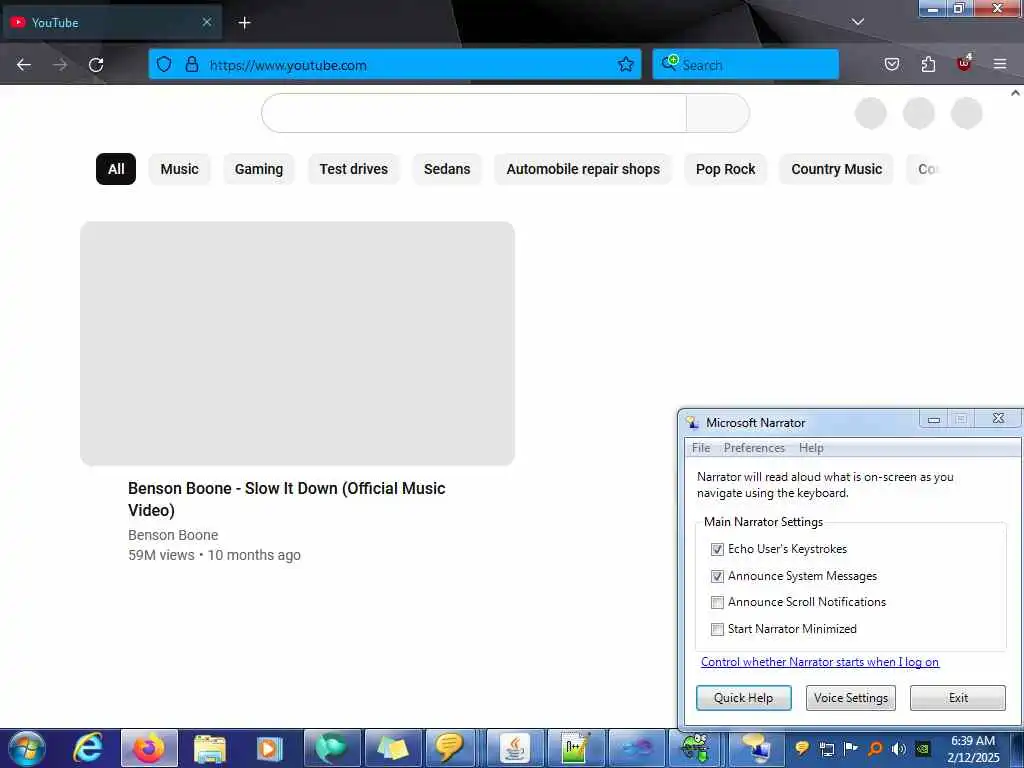Image resolution: width=1024 pixels, height=768 pixels.
Task: Enable Announce Scroll Notifications checkbox
Action: tap(717, 602)
